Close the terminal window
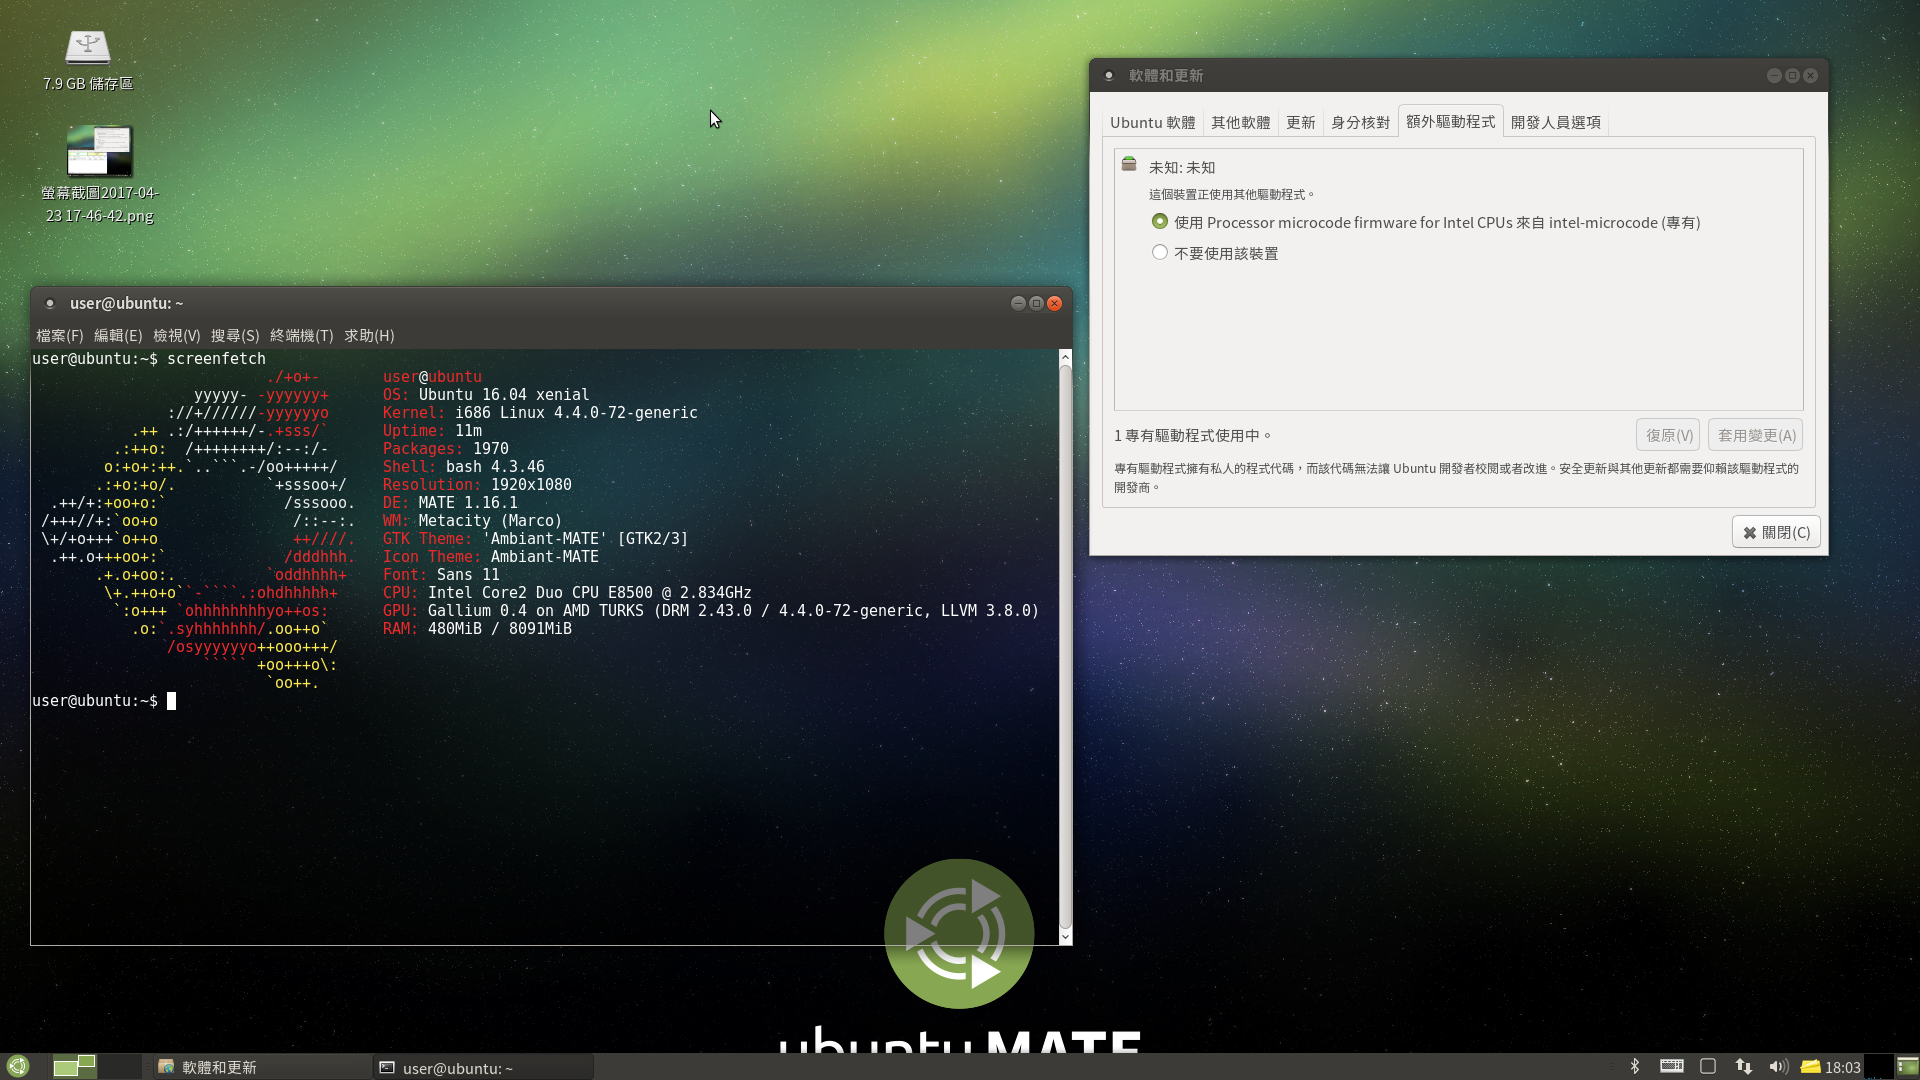 (1054, 303)
